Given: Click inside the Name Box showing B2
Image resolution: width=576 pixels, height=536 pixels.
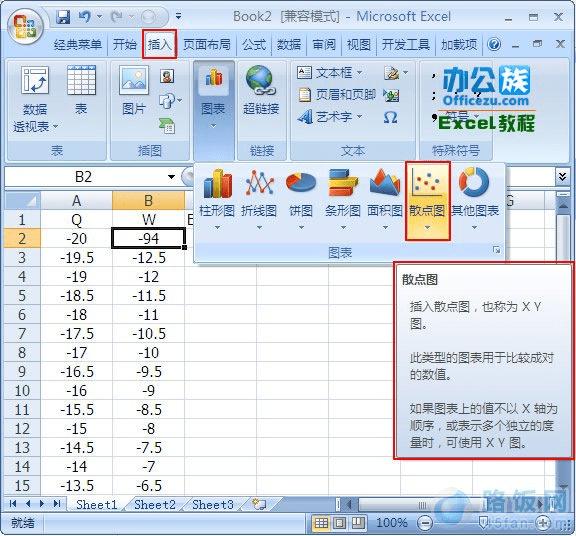Looking at the screenshot, I should coord(84,177).
